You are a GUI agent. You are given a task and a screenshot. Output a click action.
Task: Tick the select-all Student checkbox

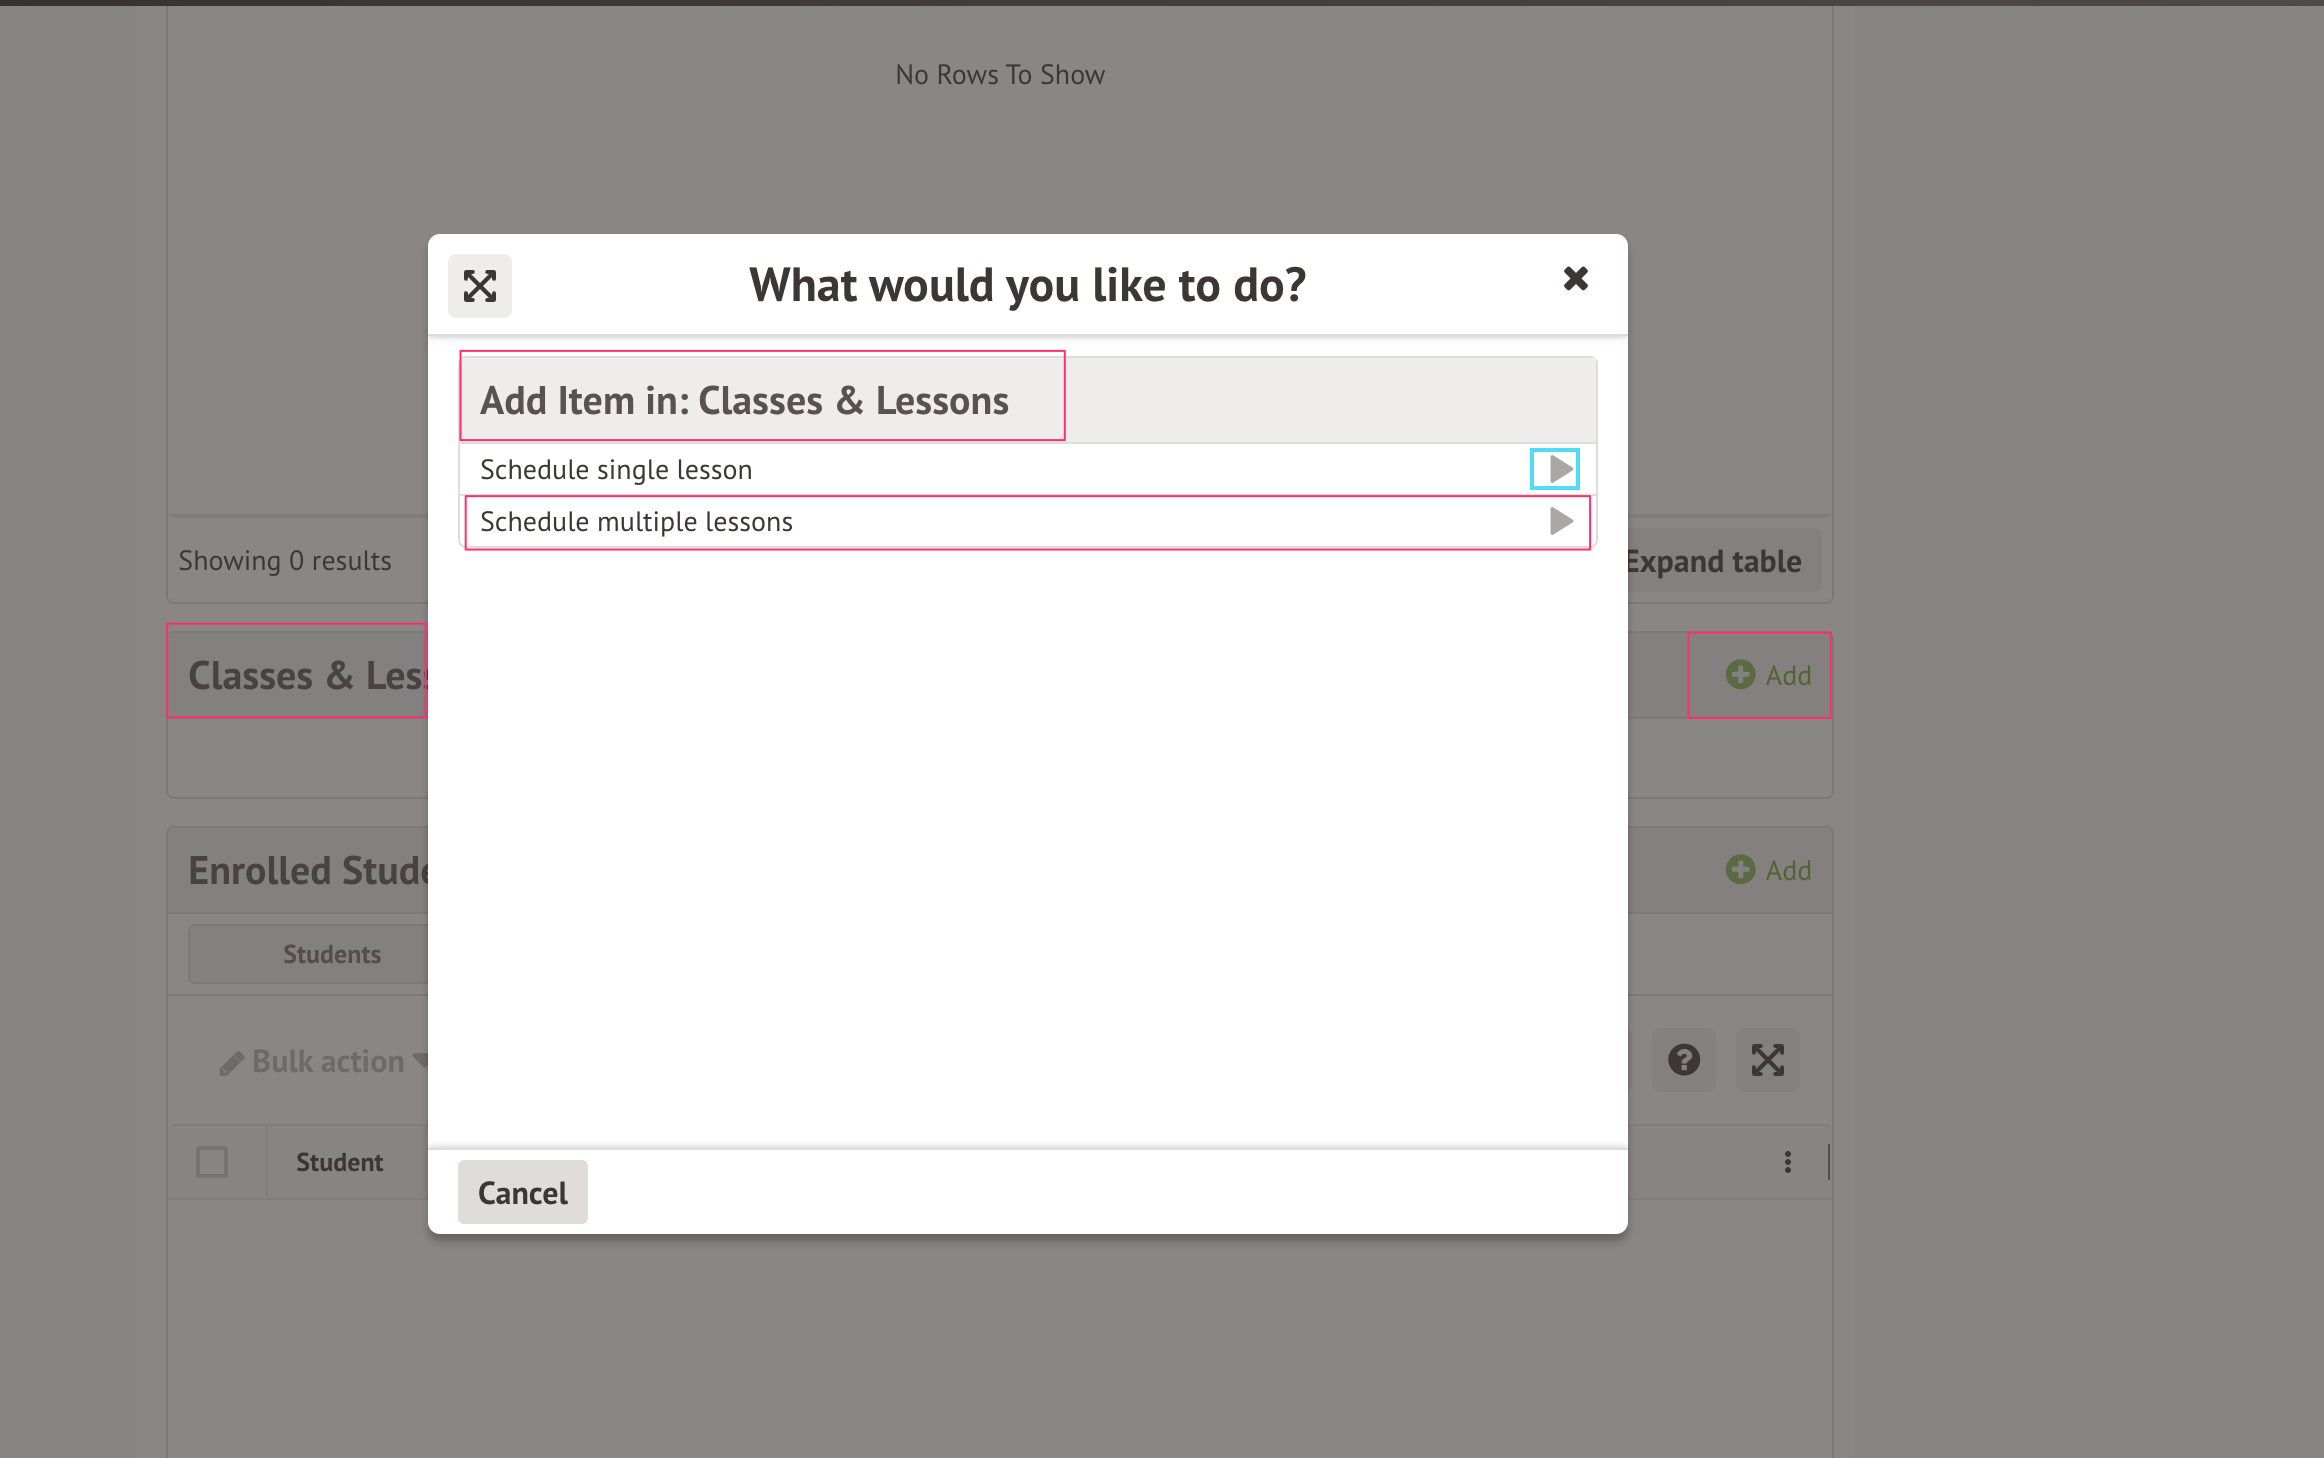click(212, 1162)
